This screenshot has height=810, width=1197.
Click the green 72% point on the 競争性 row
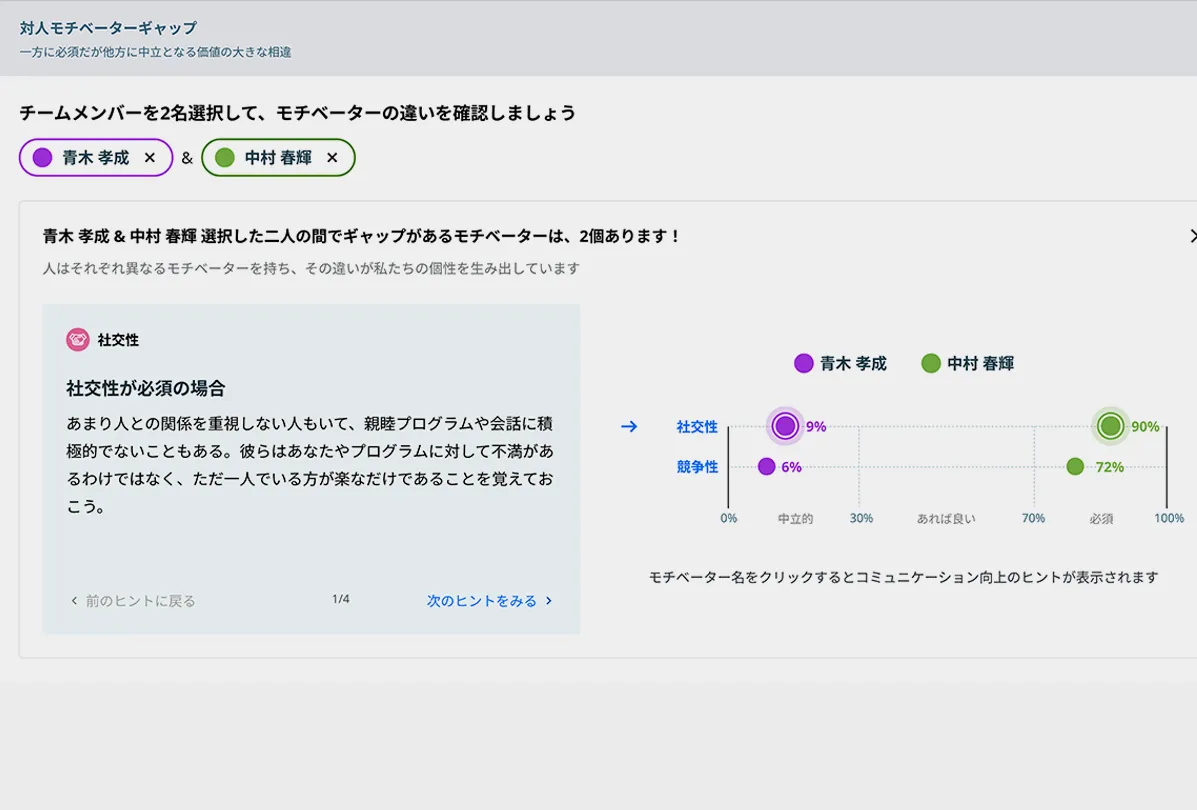1074,466
